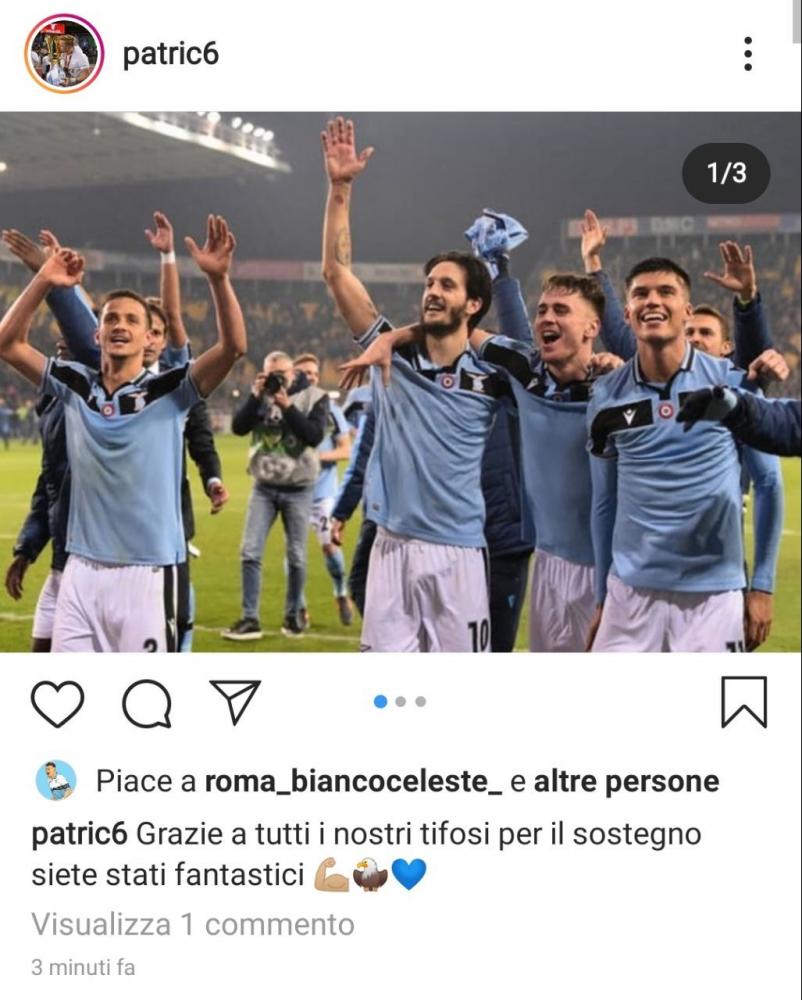Save the post with the bookmark icon
Image resolution: width=802 pixels, height=1000 pixels.
pos(744,702)
